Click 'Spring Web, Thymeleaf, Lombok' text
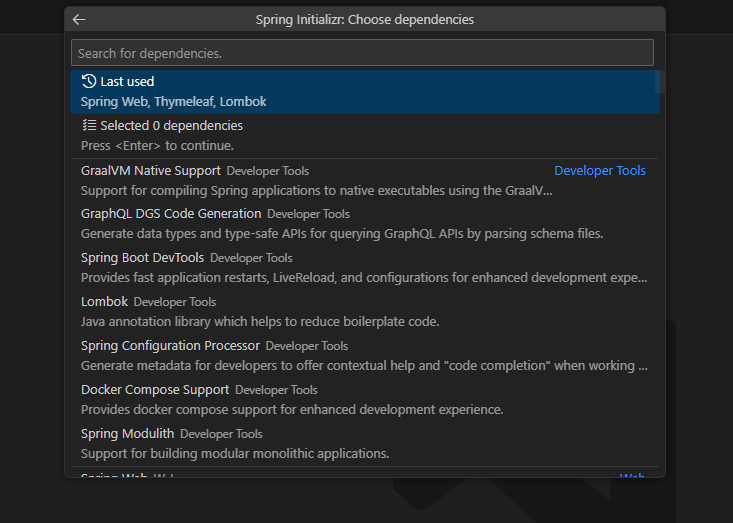 point(173,101)
